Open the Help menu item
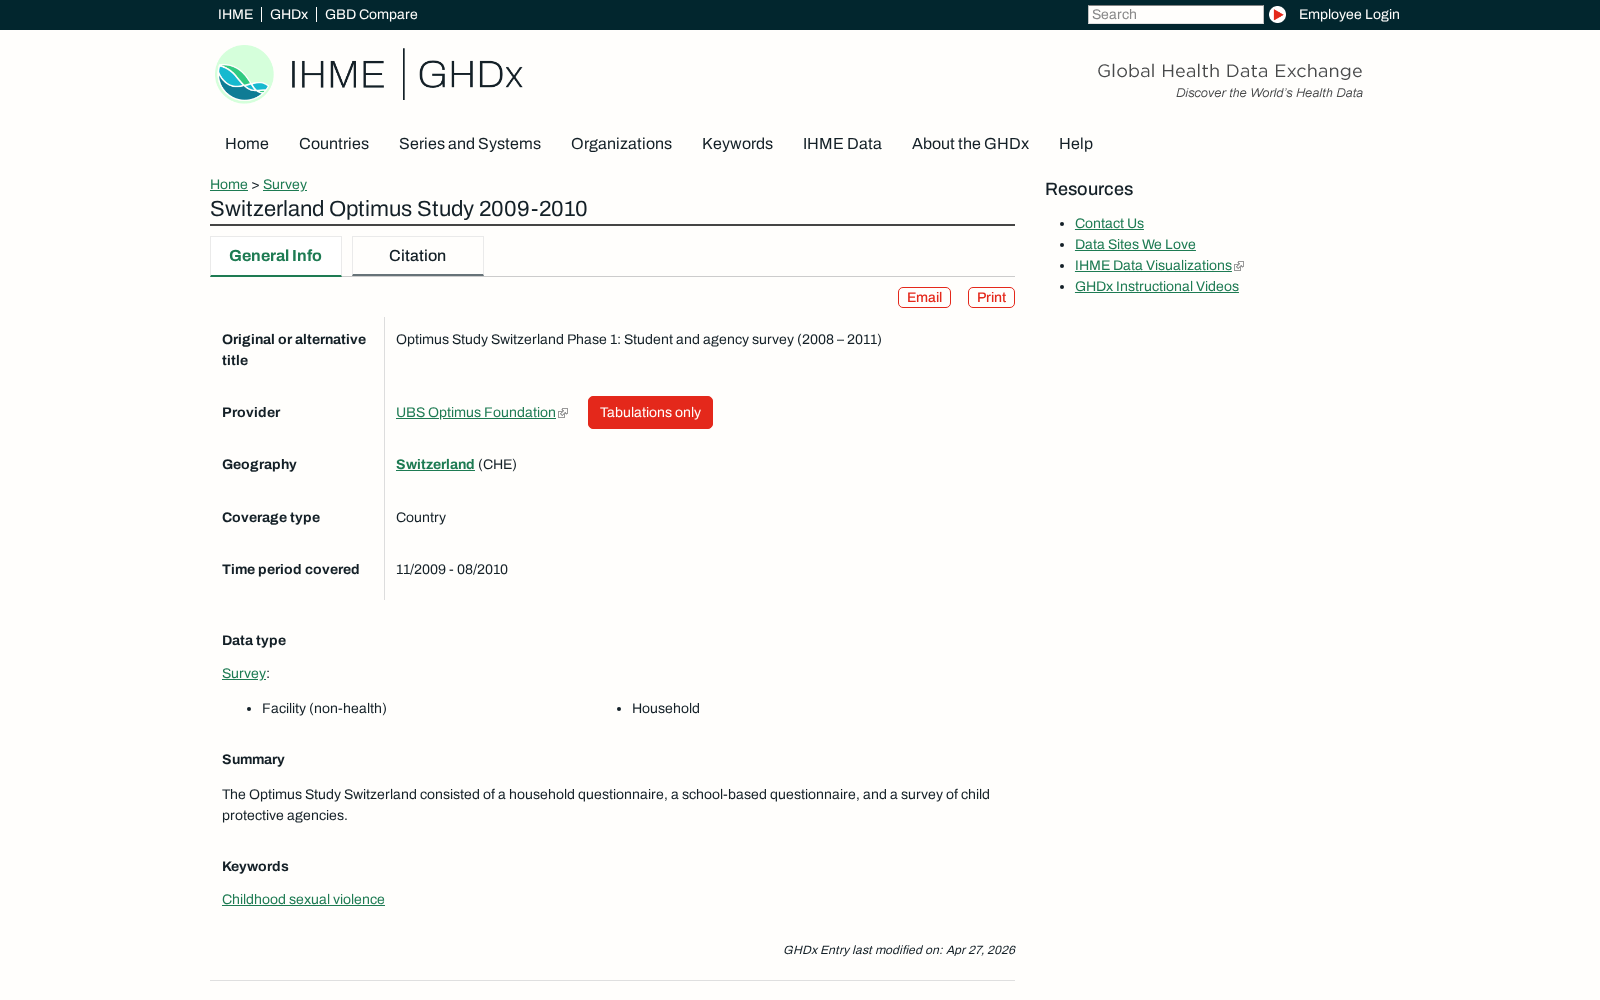This screenshot has width=1600, height=1000. click(x=1076, y=144)
